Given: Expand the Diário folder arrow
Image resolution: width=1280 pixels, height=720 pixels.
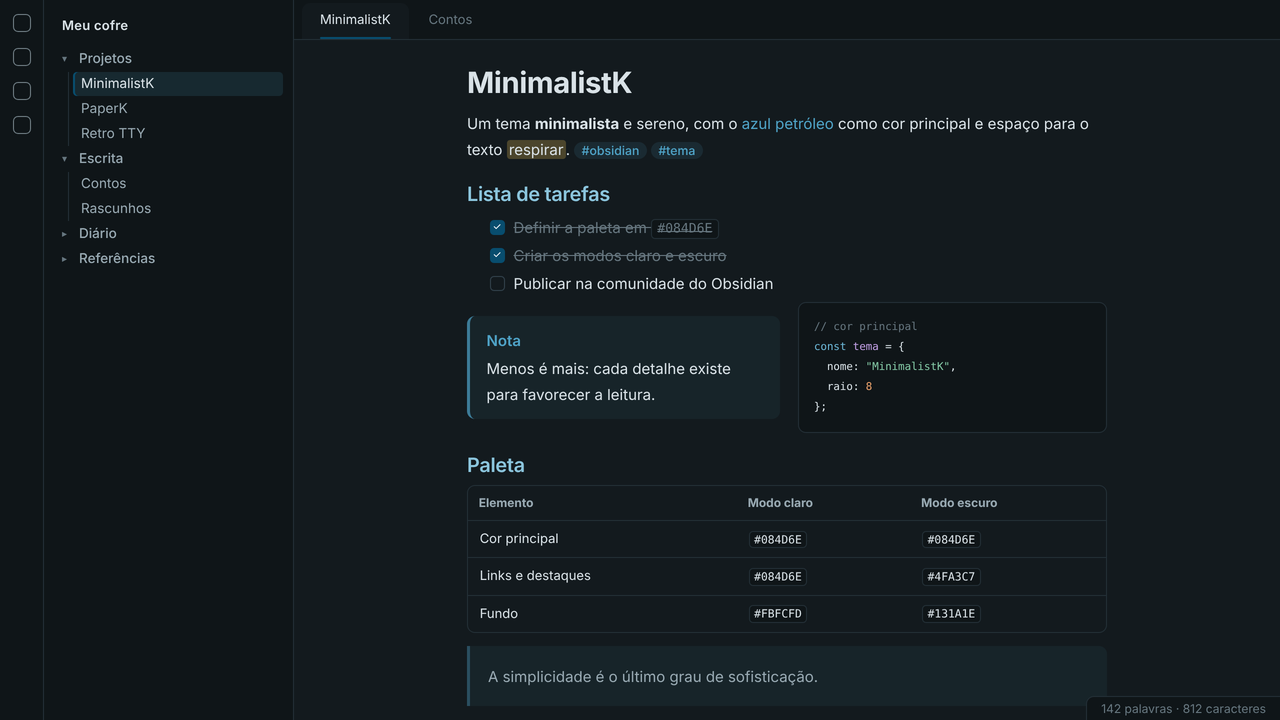Looking at the screenshot, I should click(x=65, y=234).
